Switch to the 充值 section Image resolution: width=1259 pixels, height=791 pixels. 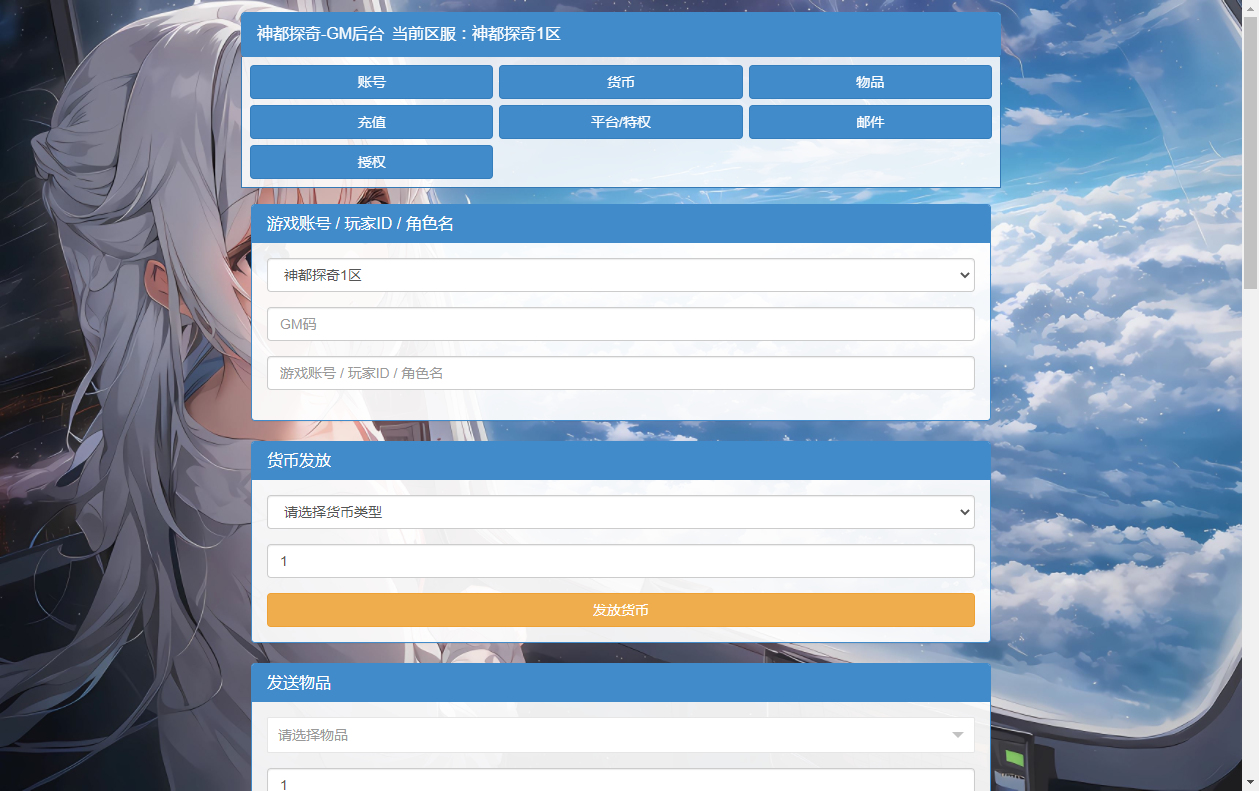[x=371, y=122]
